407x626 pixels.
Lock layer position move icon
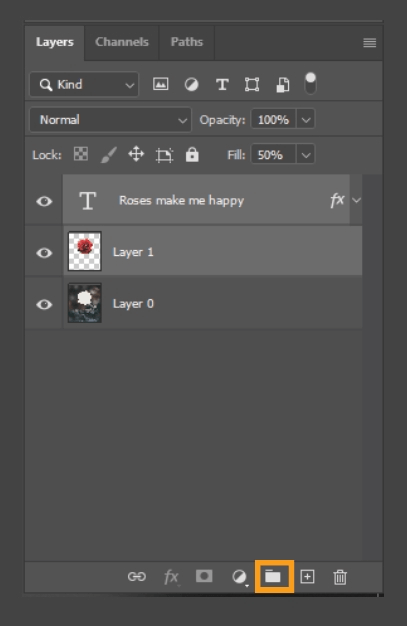coord(136,154)
